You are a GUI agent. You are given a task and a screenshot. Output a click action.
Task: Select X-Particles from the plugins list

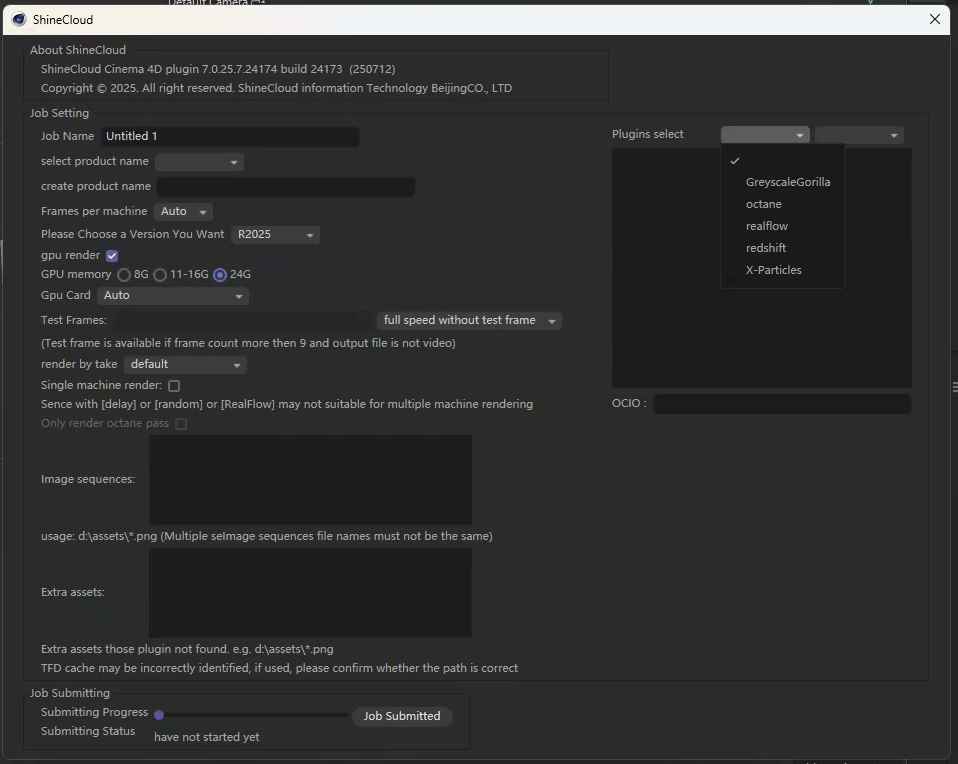pyautogui.click(x=773, y=269)
